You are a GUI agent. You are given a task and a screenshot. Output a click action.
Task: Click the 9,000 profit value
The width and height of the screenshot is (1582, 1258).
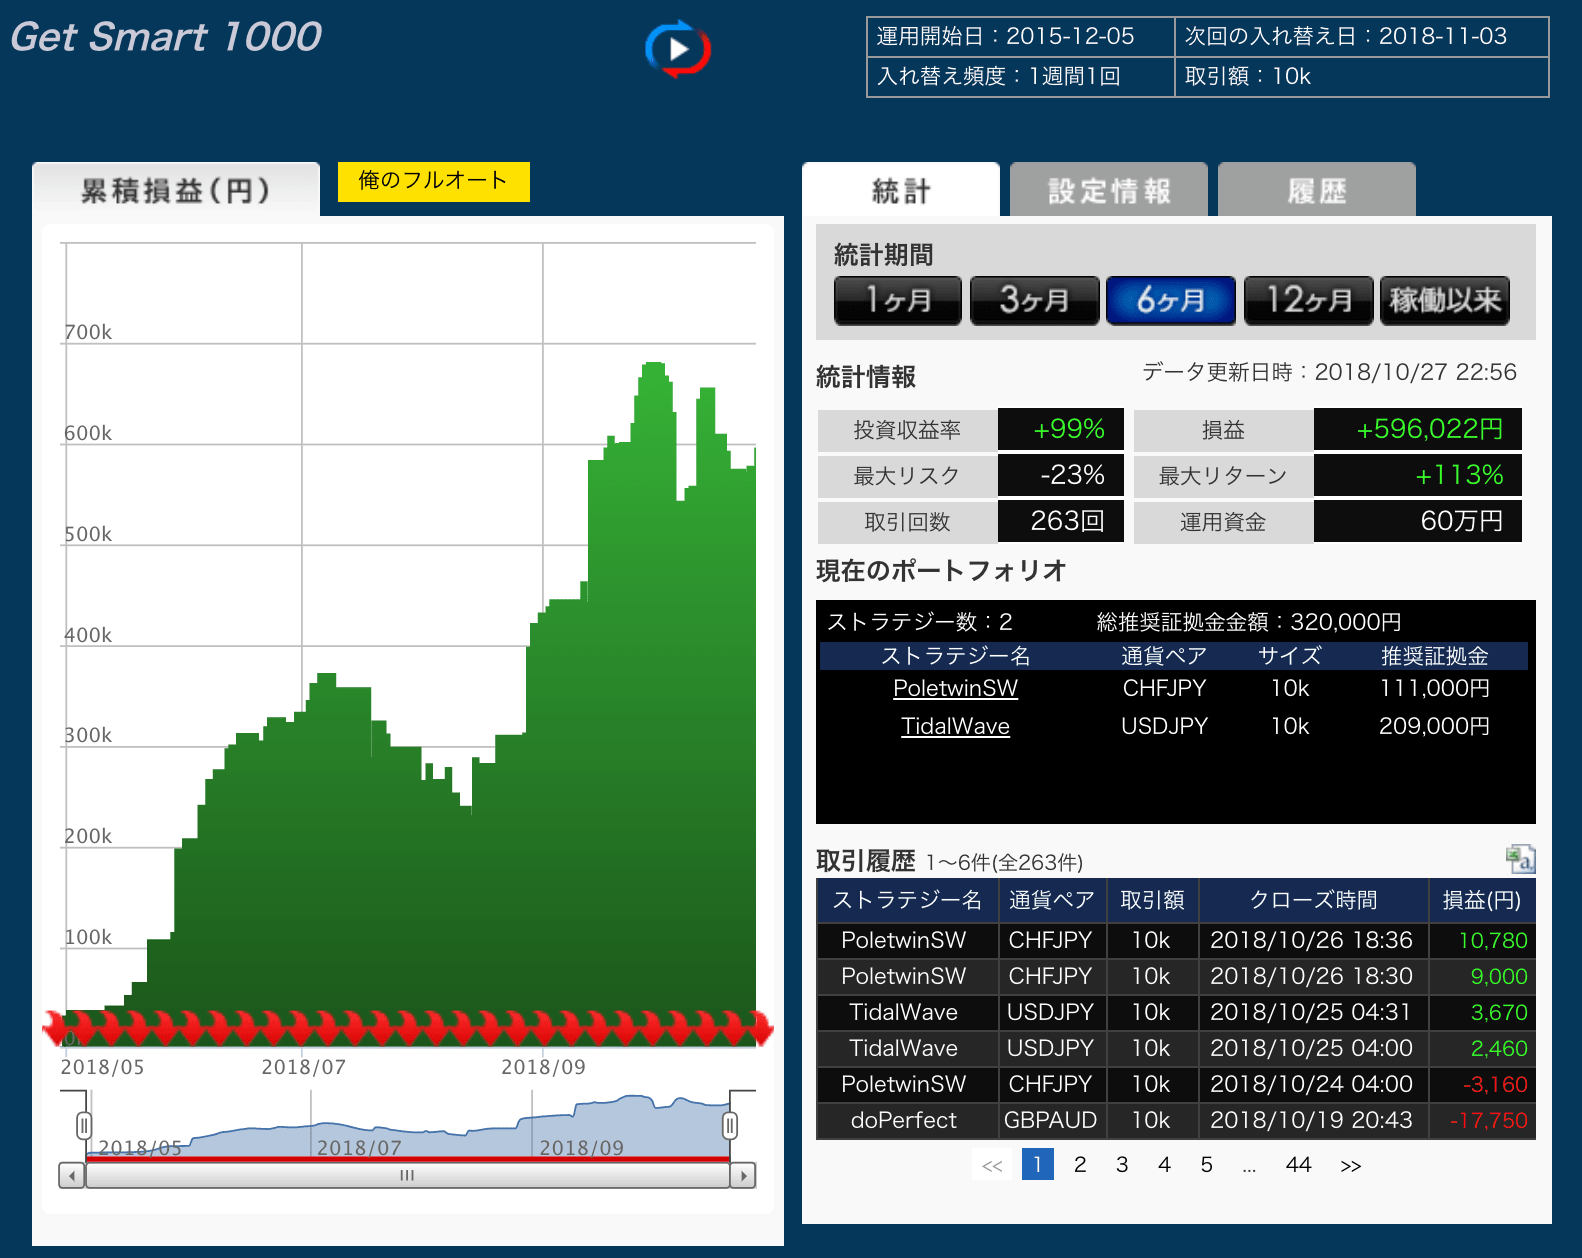click(1499, 976)
